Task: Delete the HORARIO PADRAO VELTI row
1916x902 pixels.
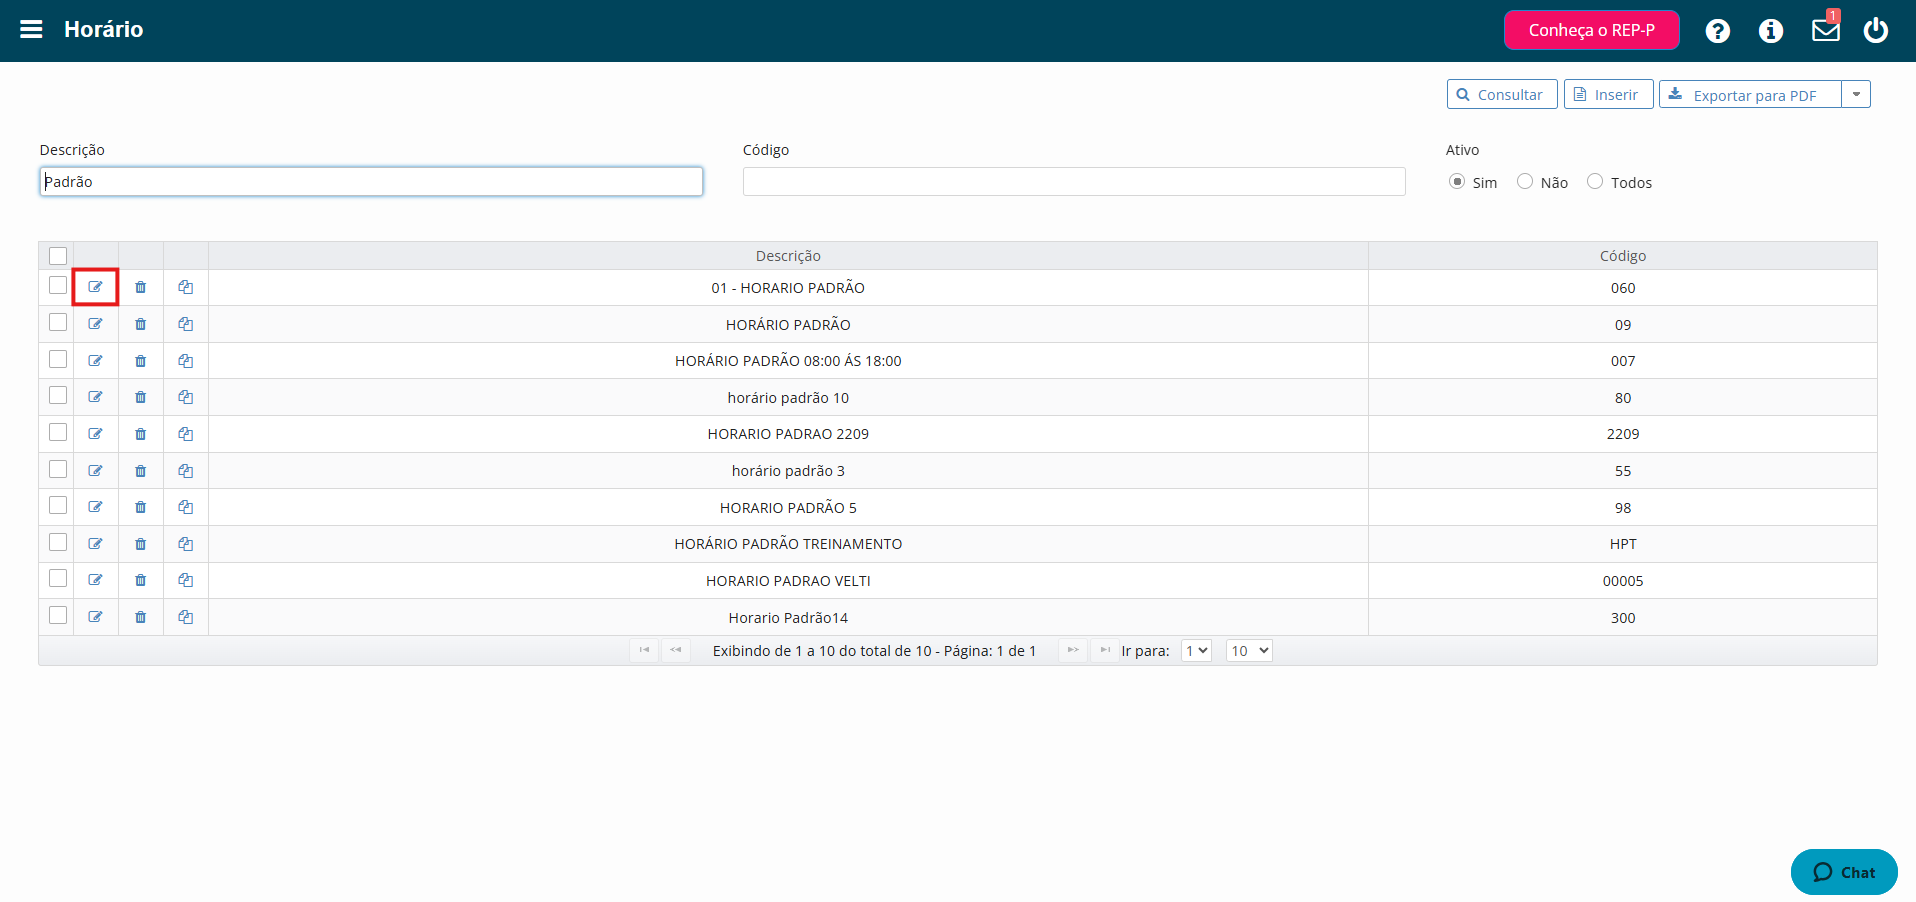Action: pos(141,580)
